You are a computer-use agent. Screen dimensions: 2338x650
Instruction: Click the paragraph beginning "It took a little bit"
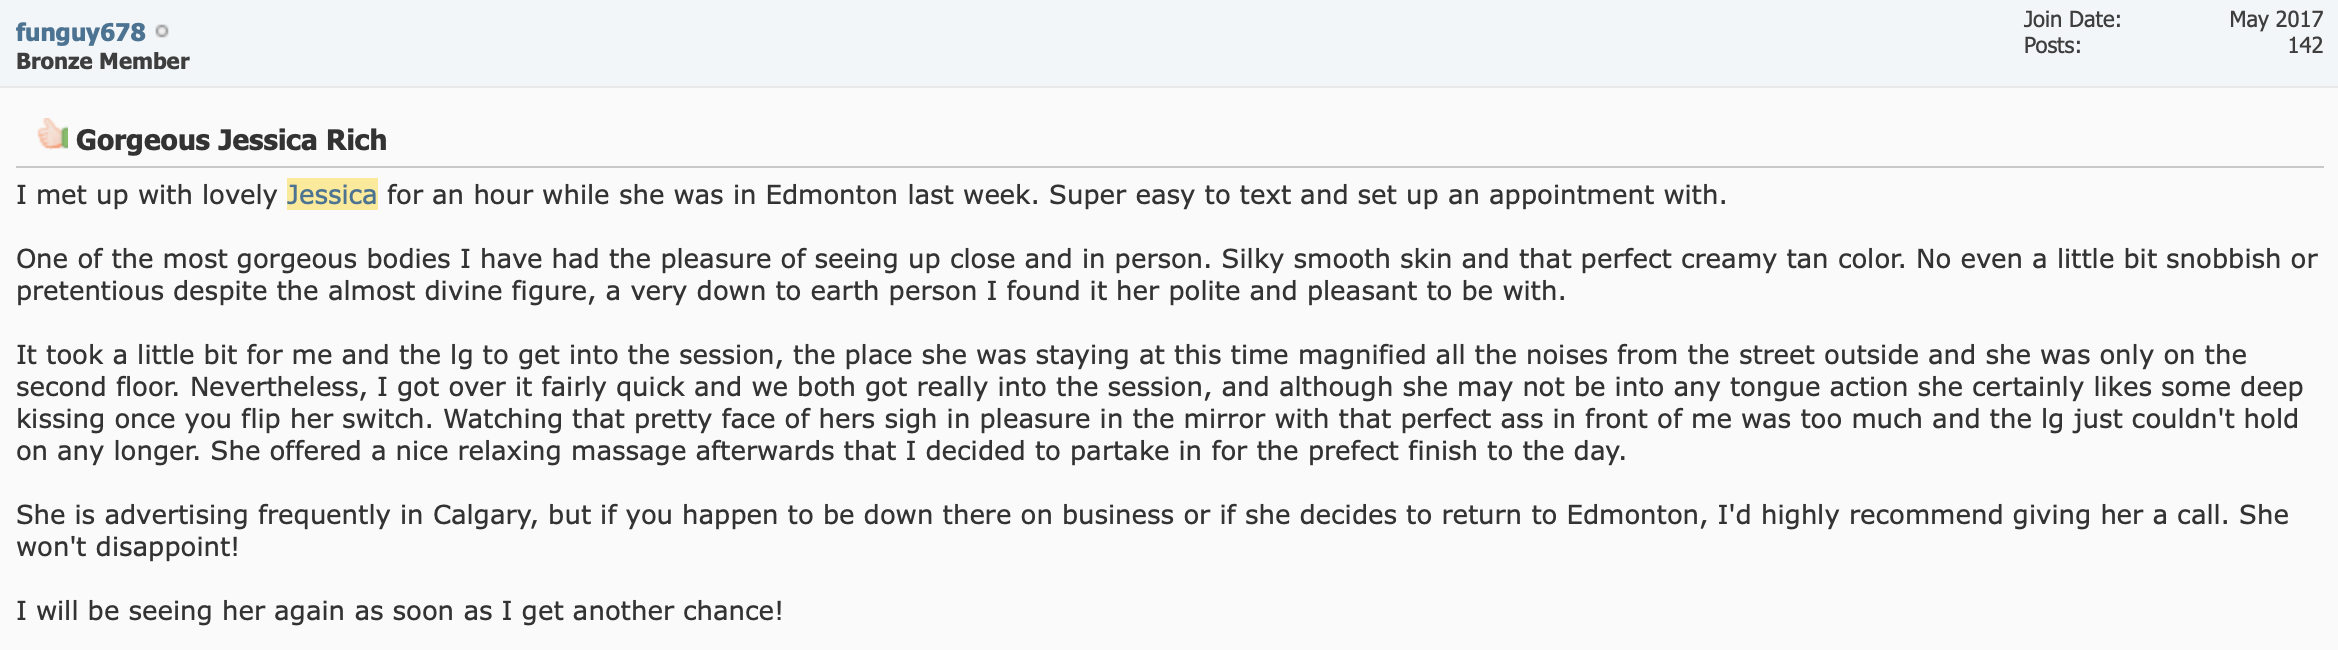tap(1160, 403)
